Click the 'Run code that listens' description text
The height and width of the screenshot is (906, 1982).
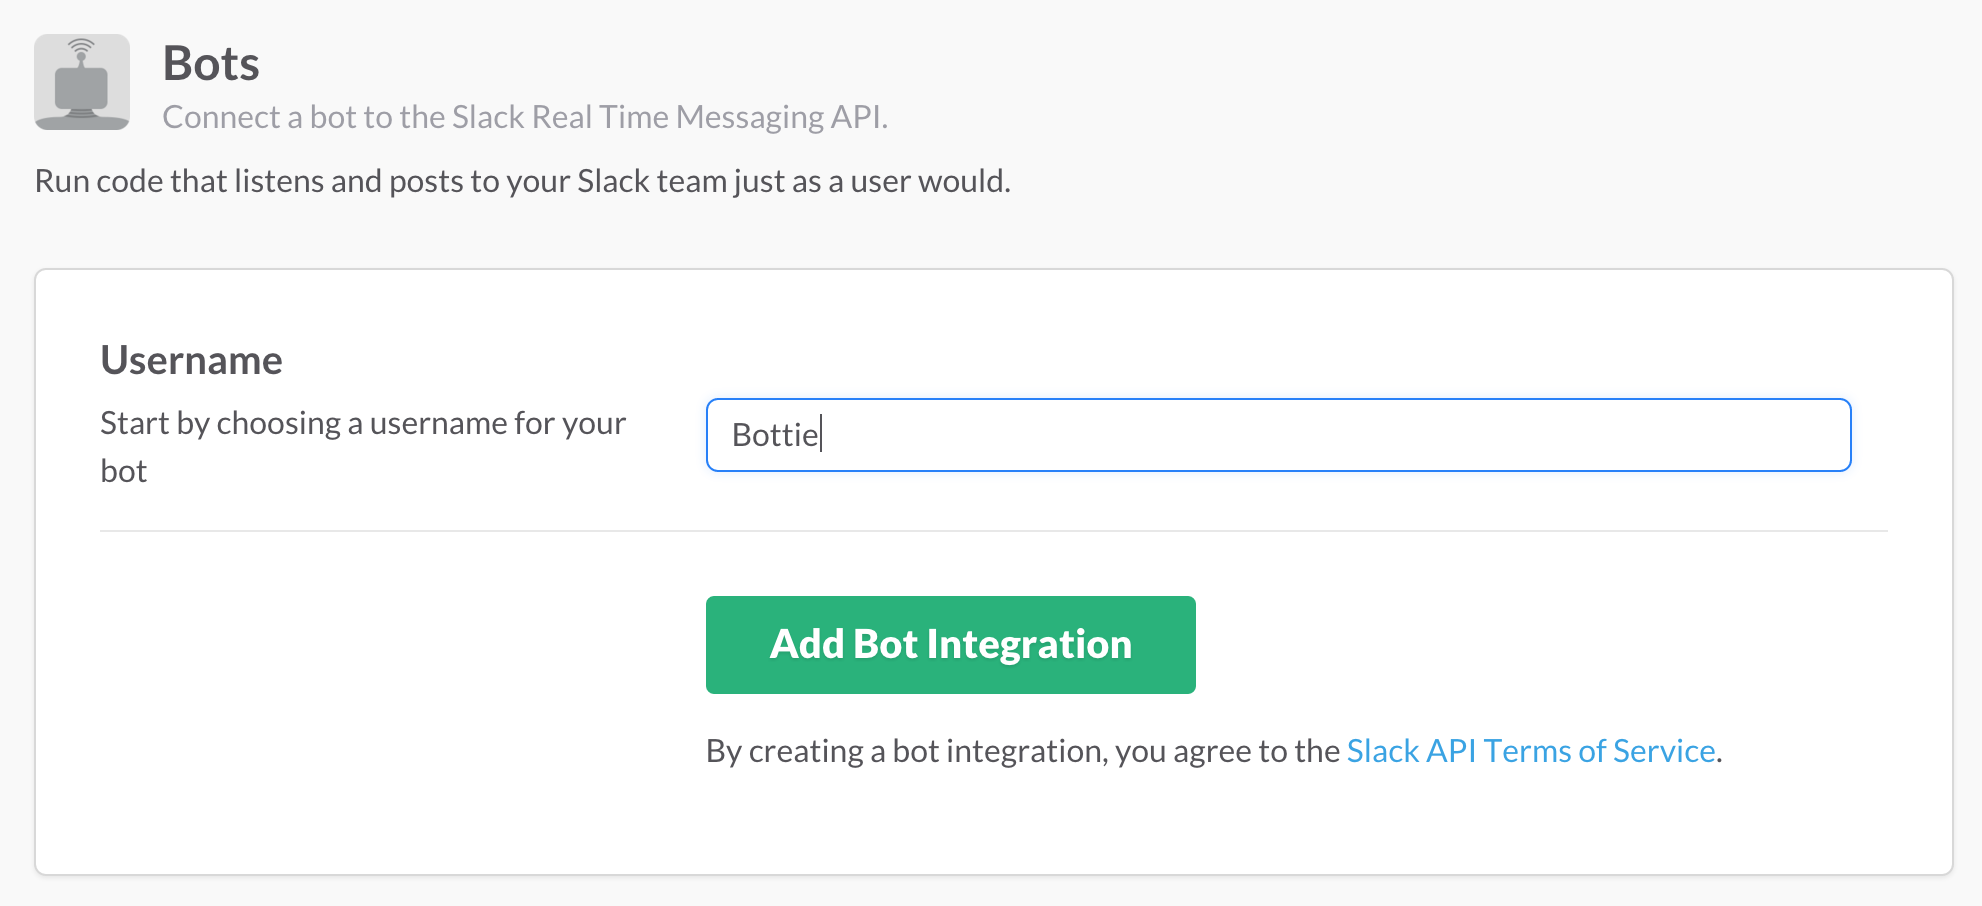pos(522,181)
